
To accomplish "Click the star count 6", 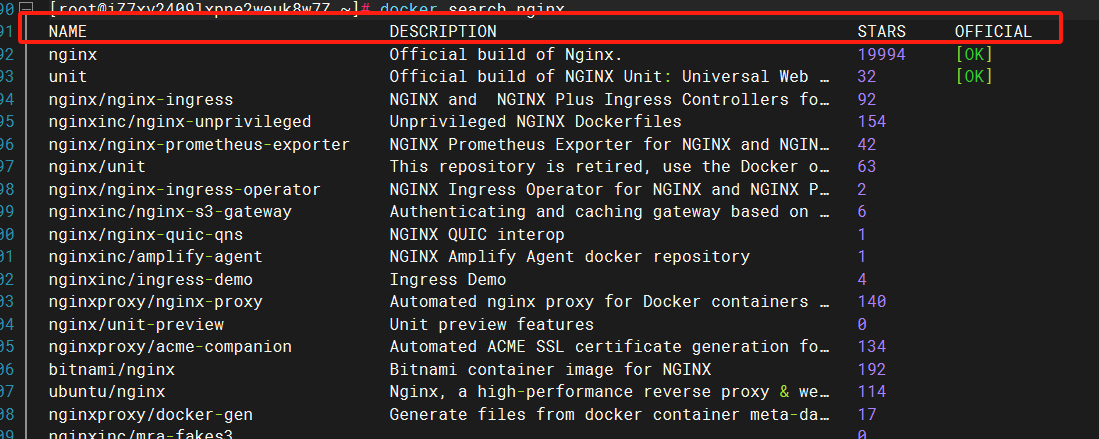I will [x=862, y=212].
